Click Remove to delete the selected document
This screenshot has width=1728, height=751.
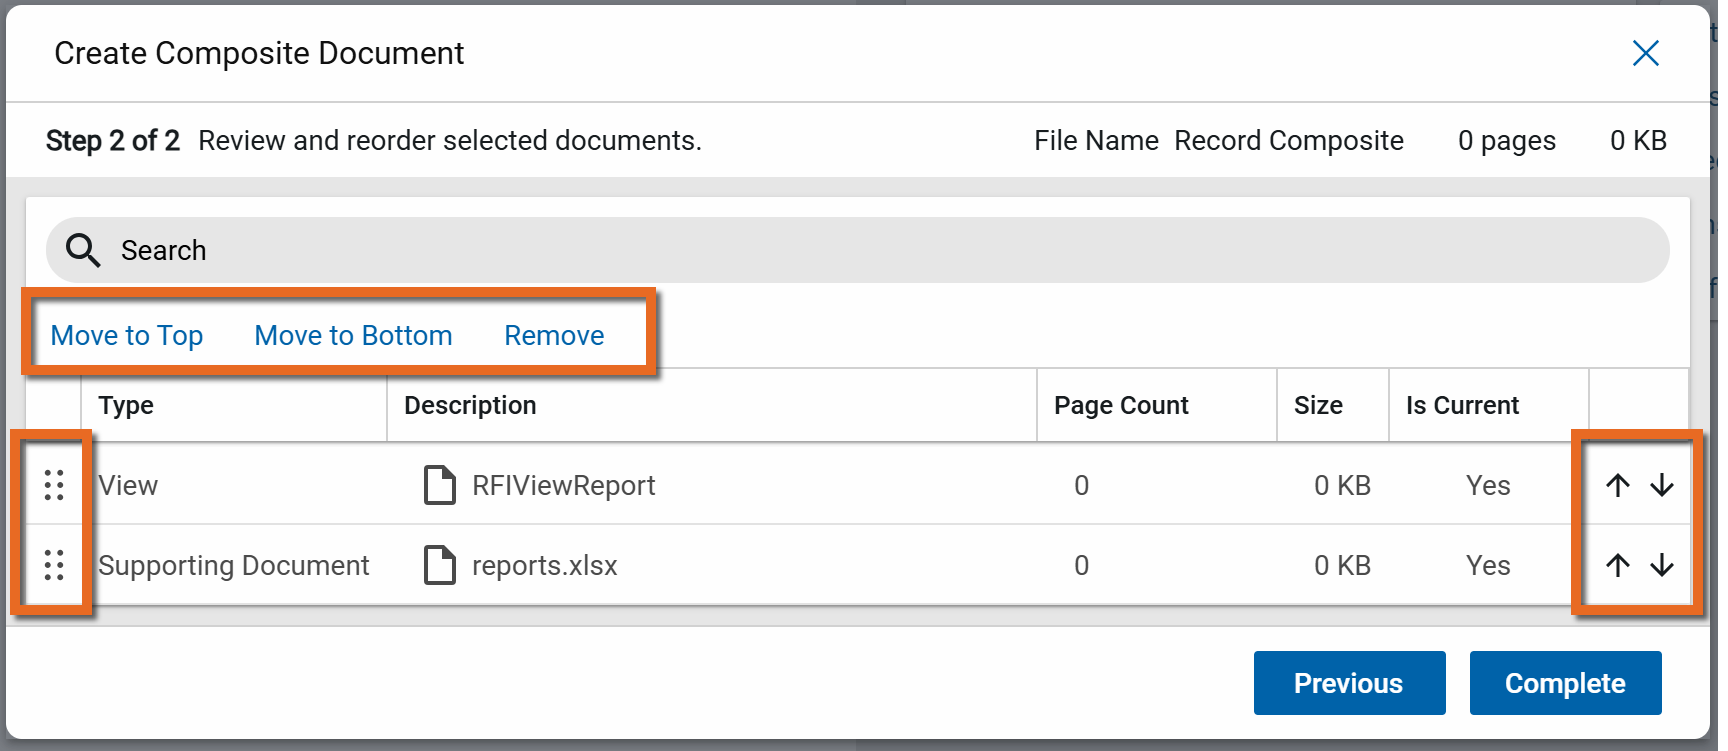(554, 336)
